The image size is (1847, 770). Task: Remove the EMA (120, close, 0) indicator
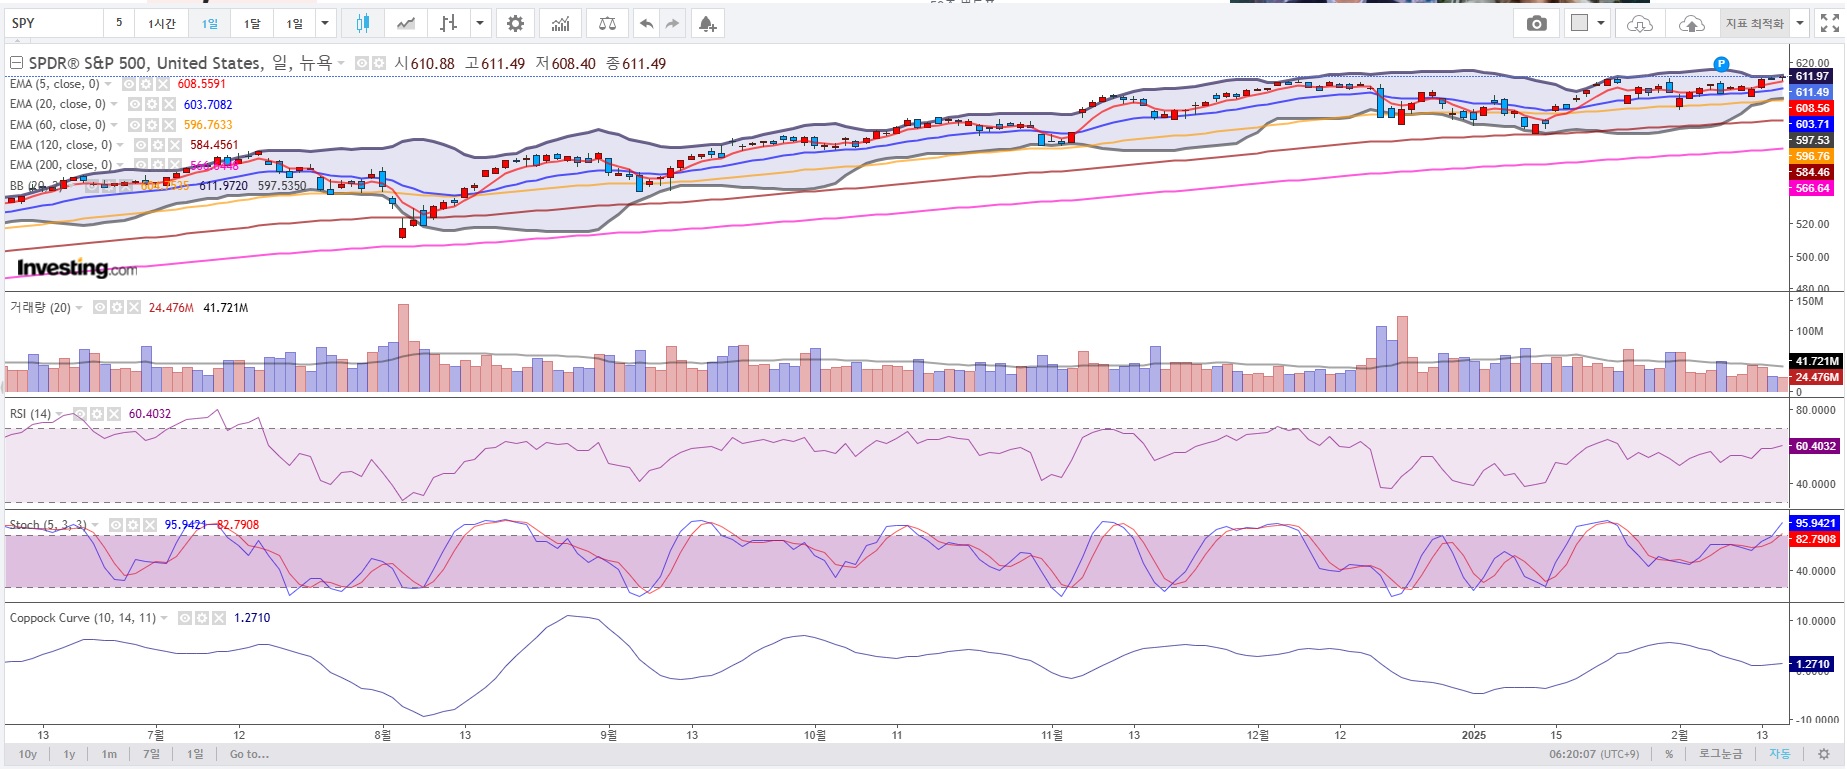(x=175, y=145)
